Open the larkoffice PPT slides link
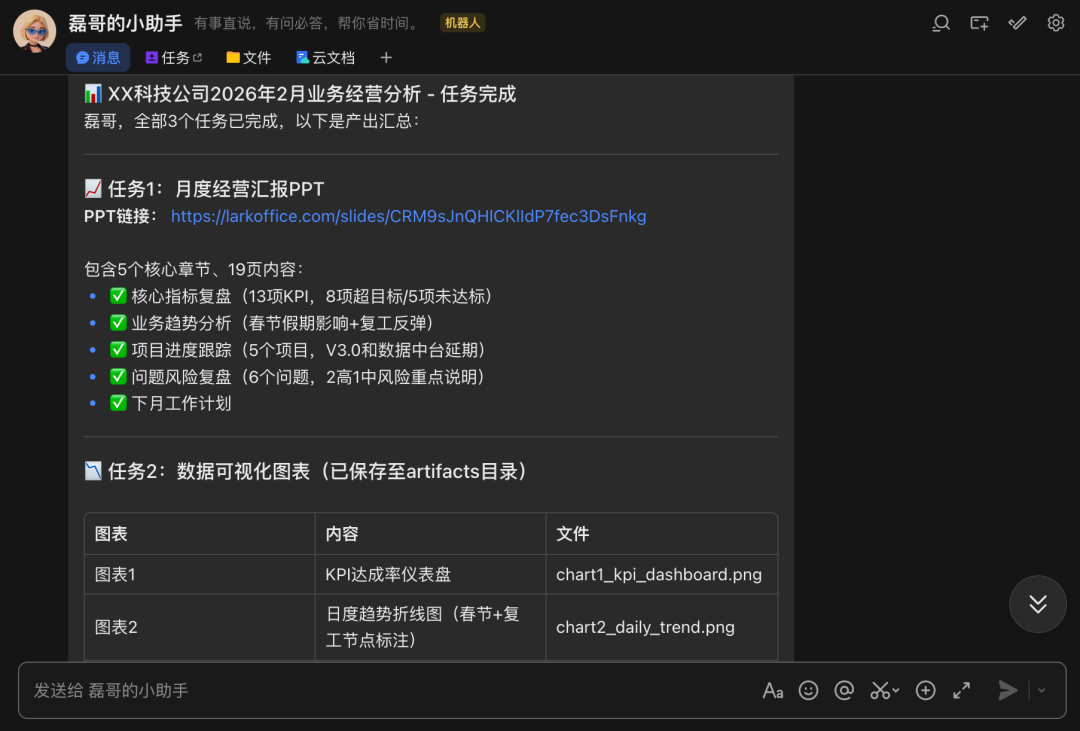This screenshot has height=731, width=1080. click(408, 216)
